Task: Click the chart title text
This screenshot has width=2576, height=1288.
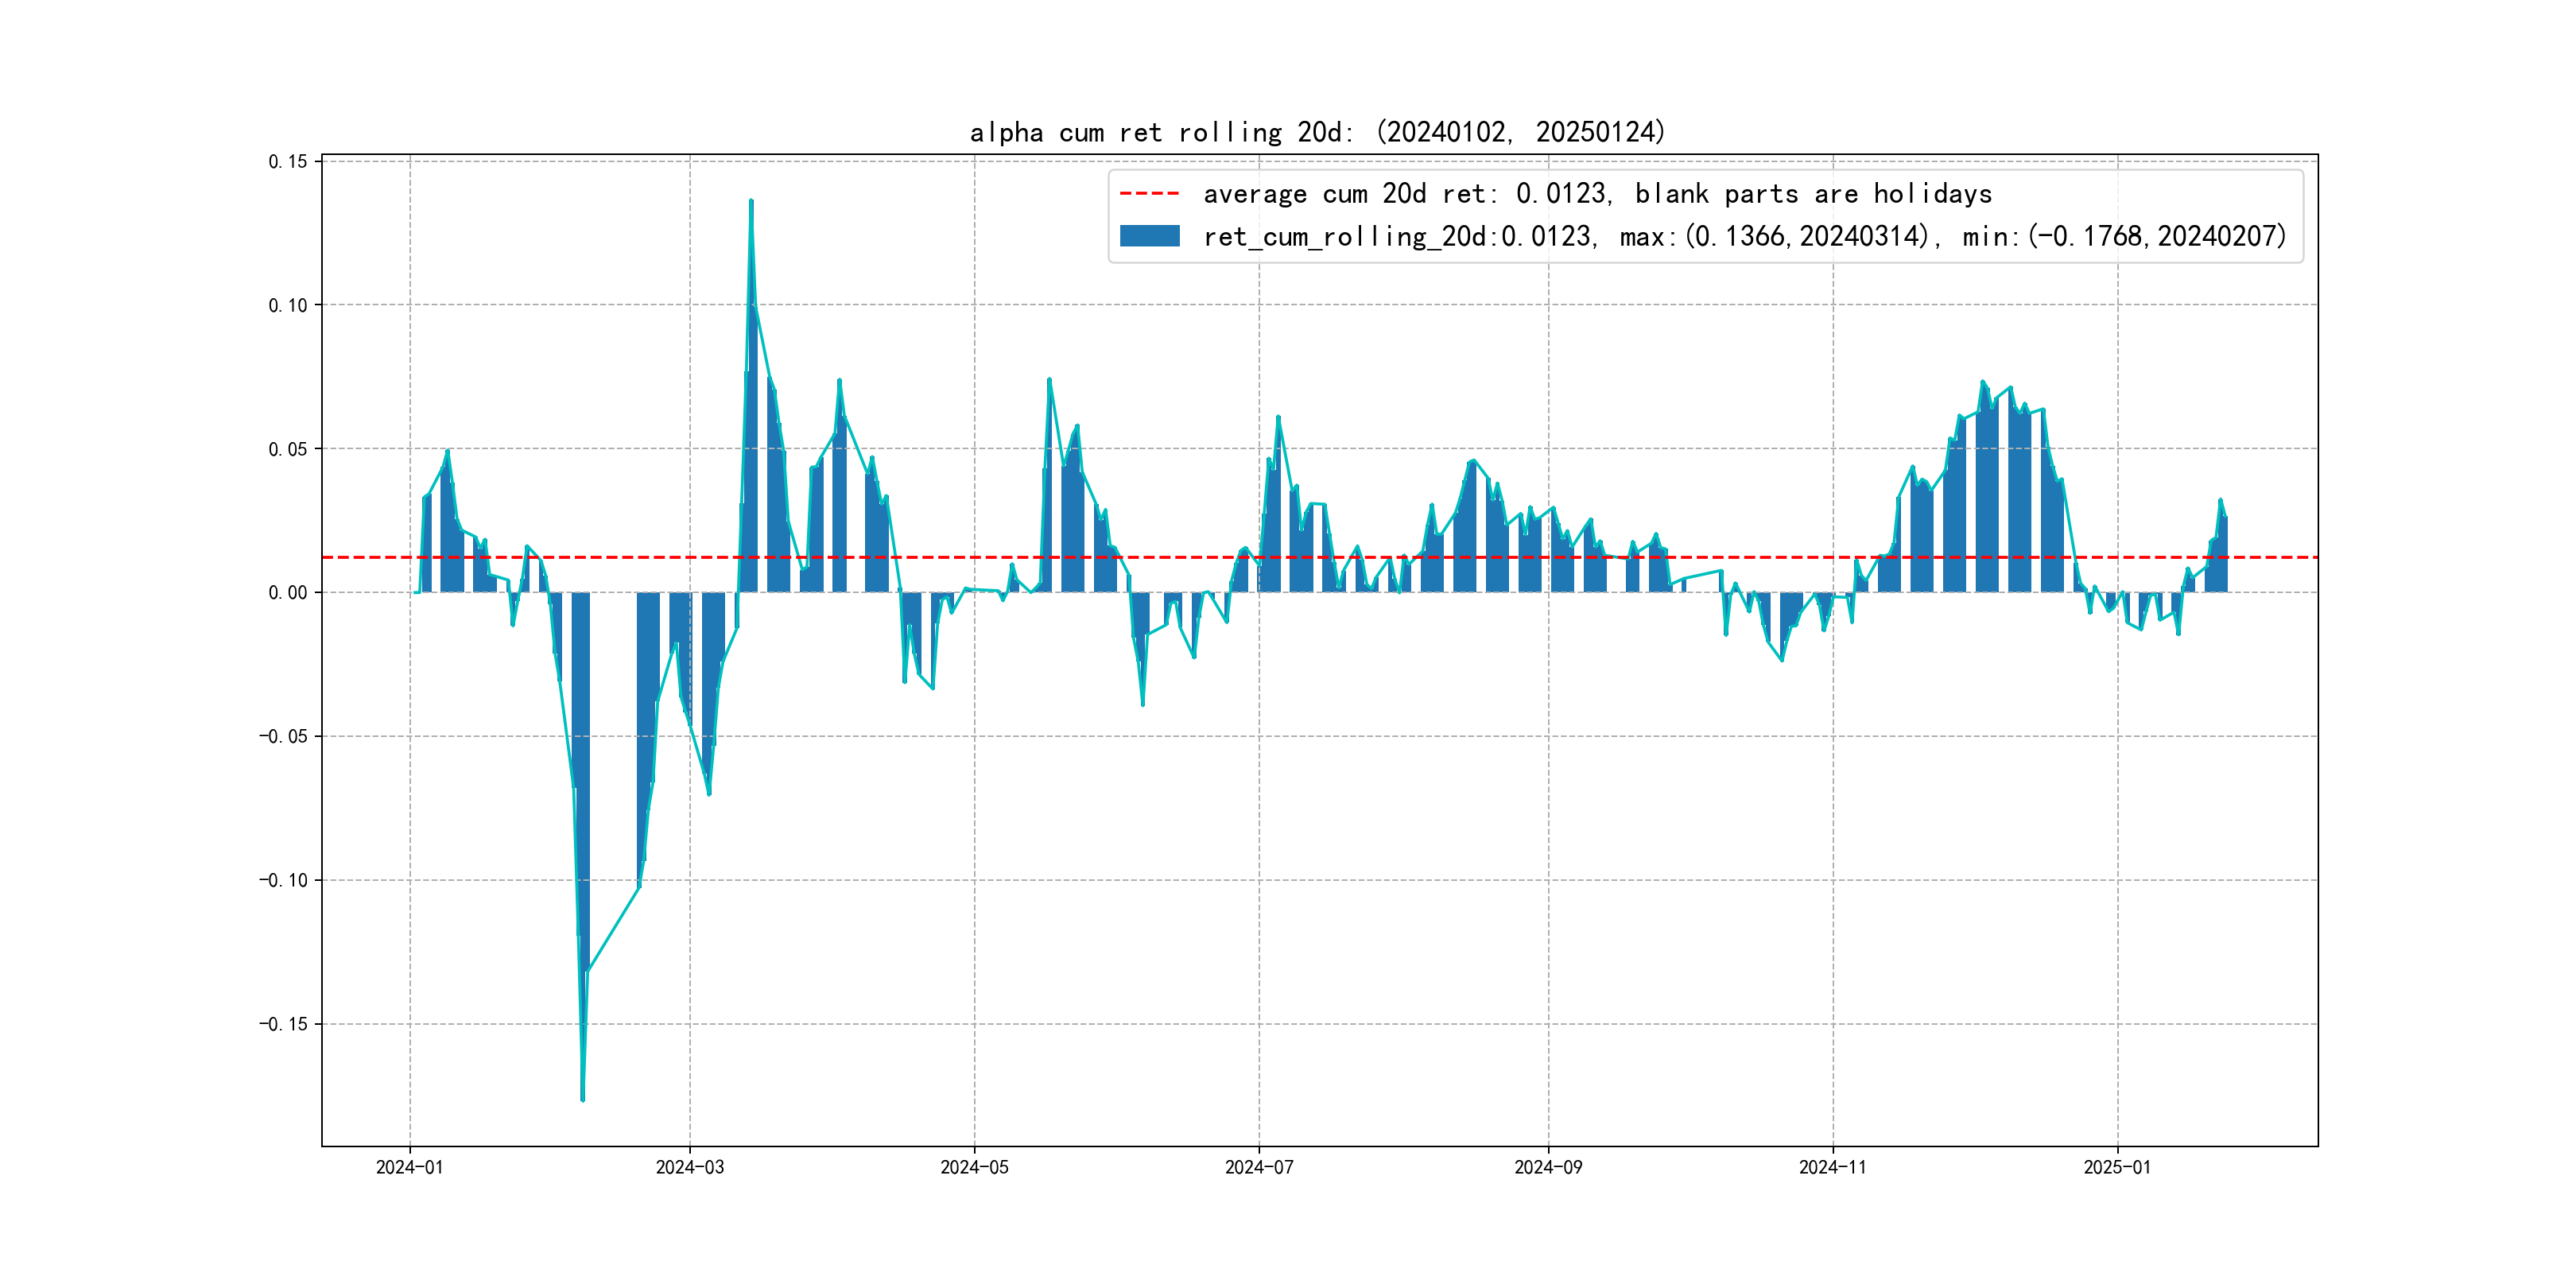Action: tap(1317, 132)
